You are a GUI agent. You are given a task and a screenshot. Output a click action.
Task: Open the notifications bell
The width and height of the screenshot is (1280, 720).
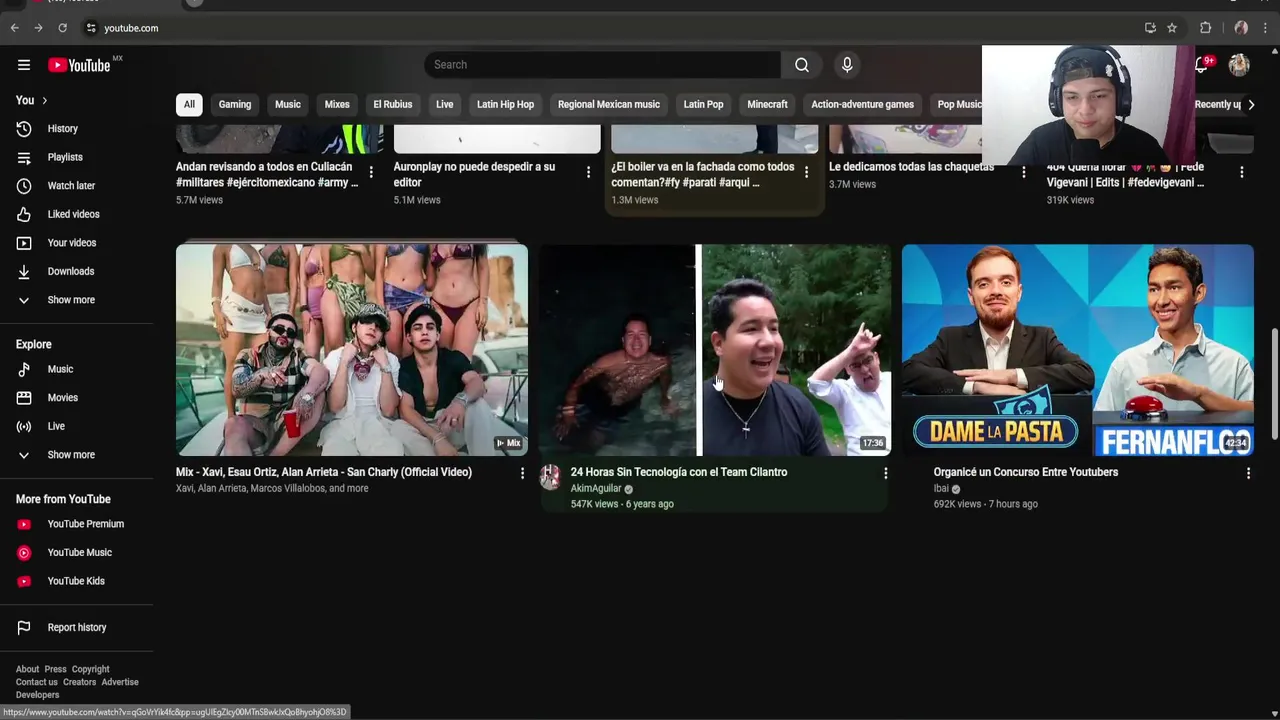coord(1202,65)
